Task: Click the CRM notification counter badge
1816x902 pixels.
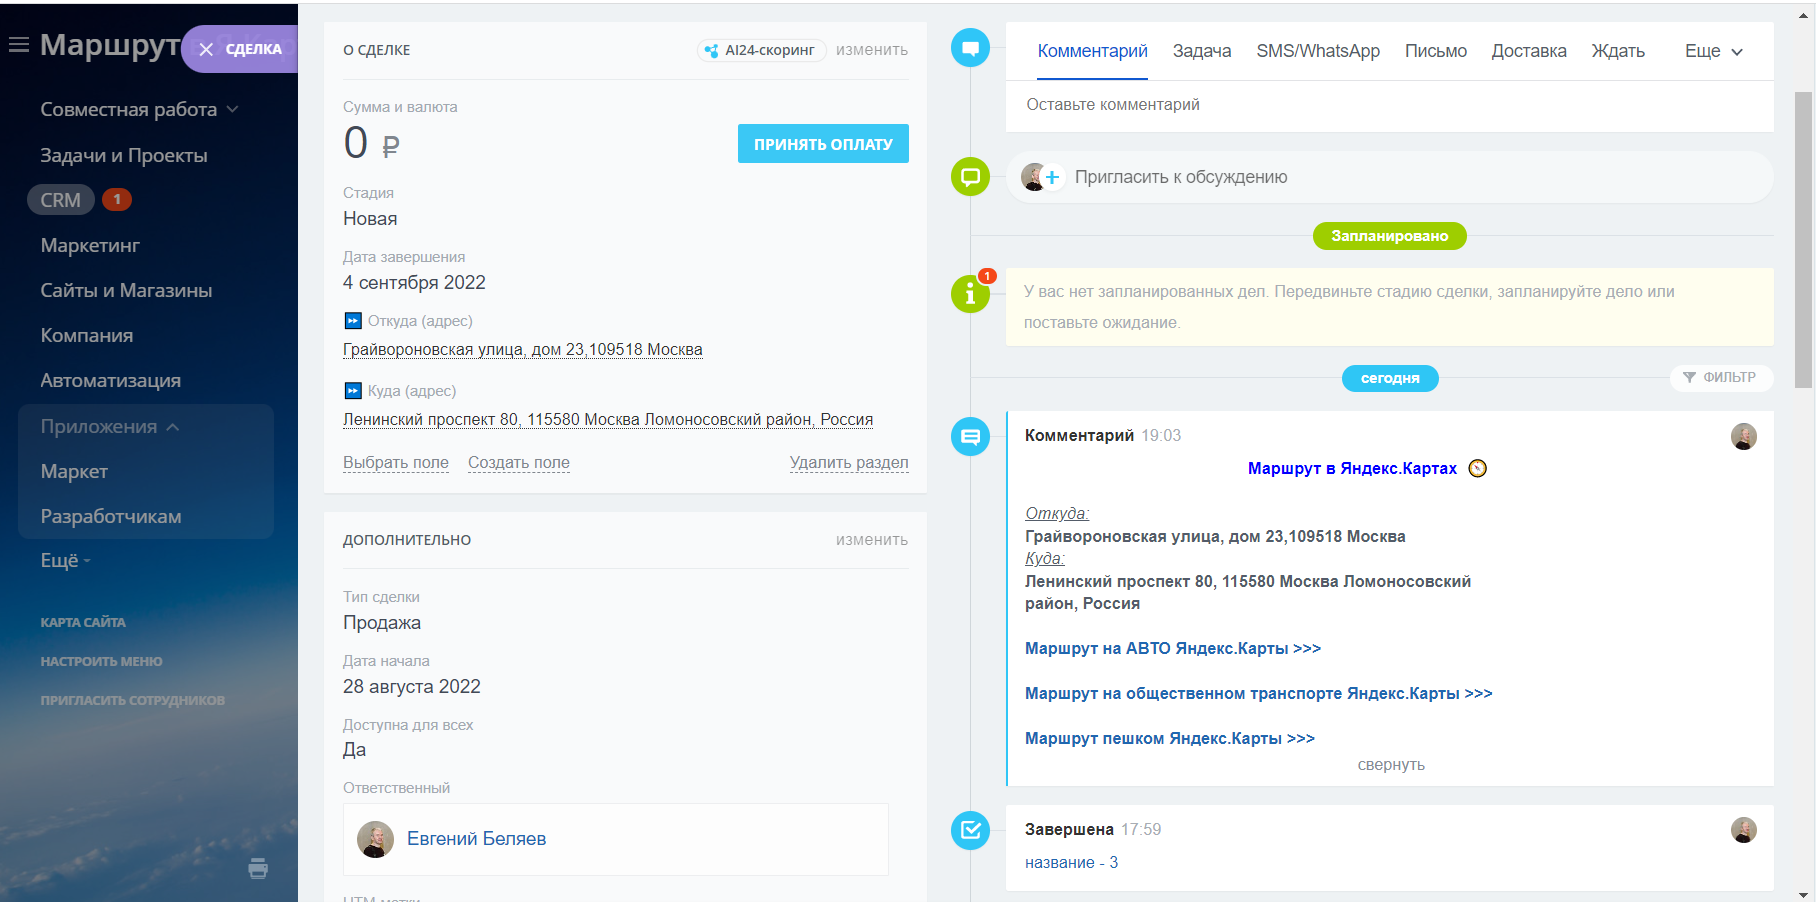Action: tap(117, 199)
